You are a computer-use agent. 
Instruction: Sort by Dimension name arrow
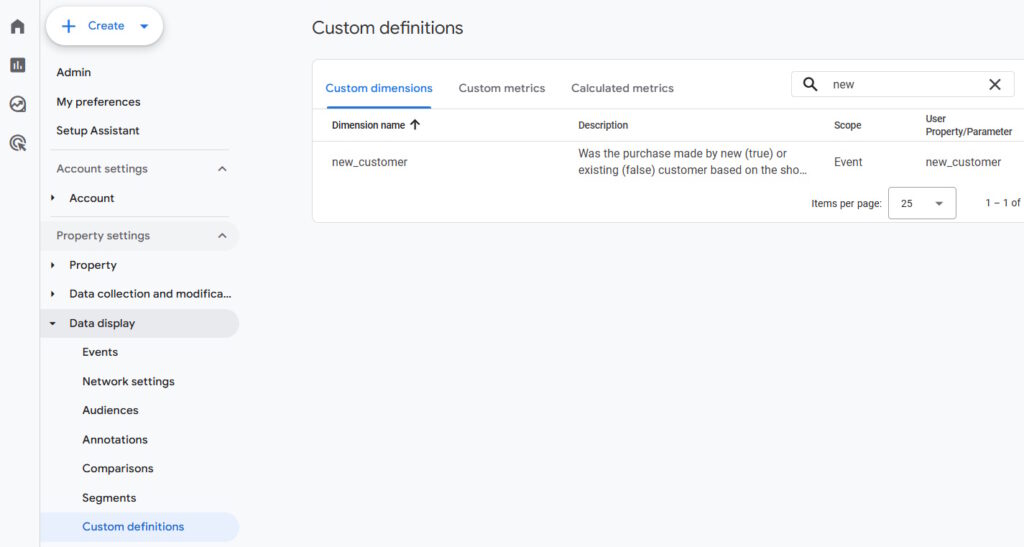coord(415,125)
